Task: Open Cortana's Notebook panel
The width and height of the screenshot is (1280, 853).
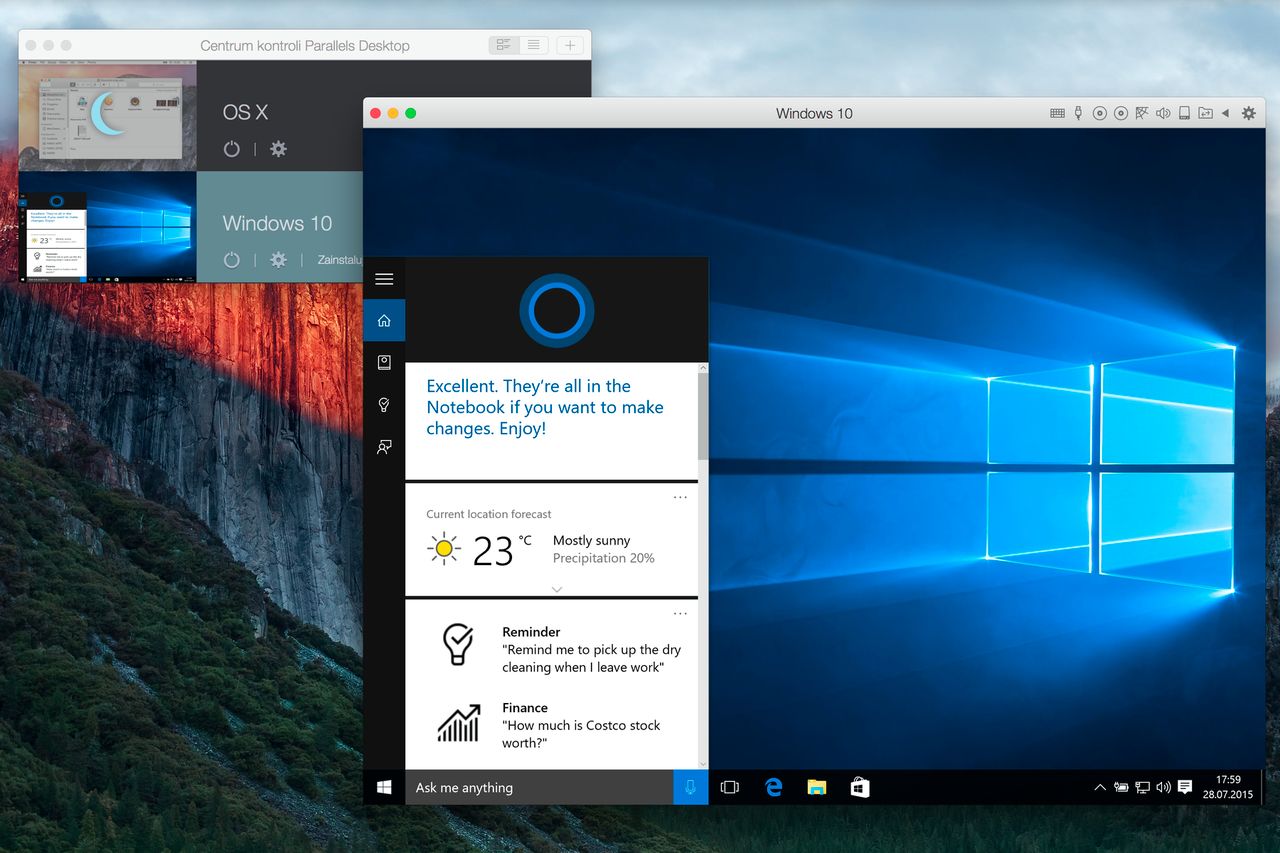Action: coord(384,362)
